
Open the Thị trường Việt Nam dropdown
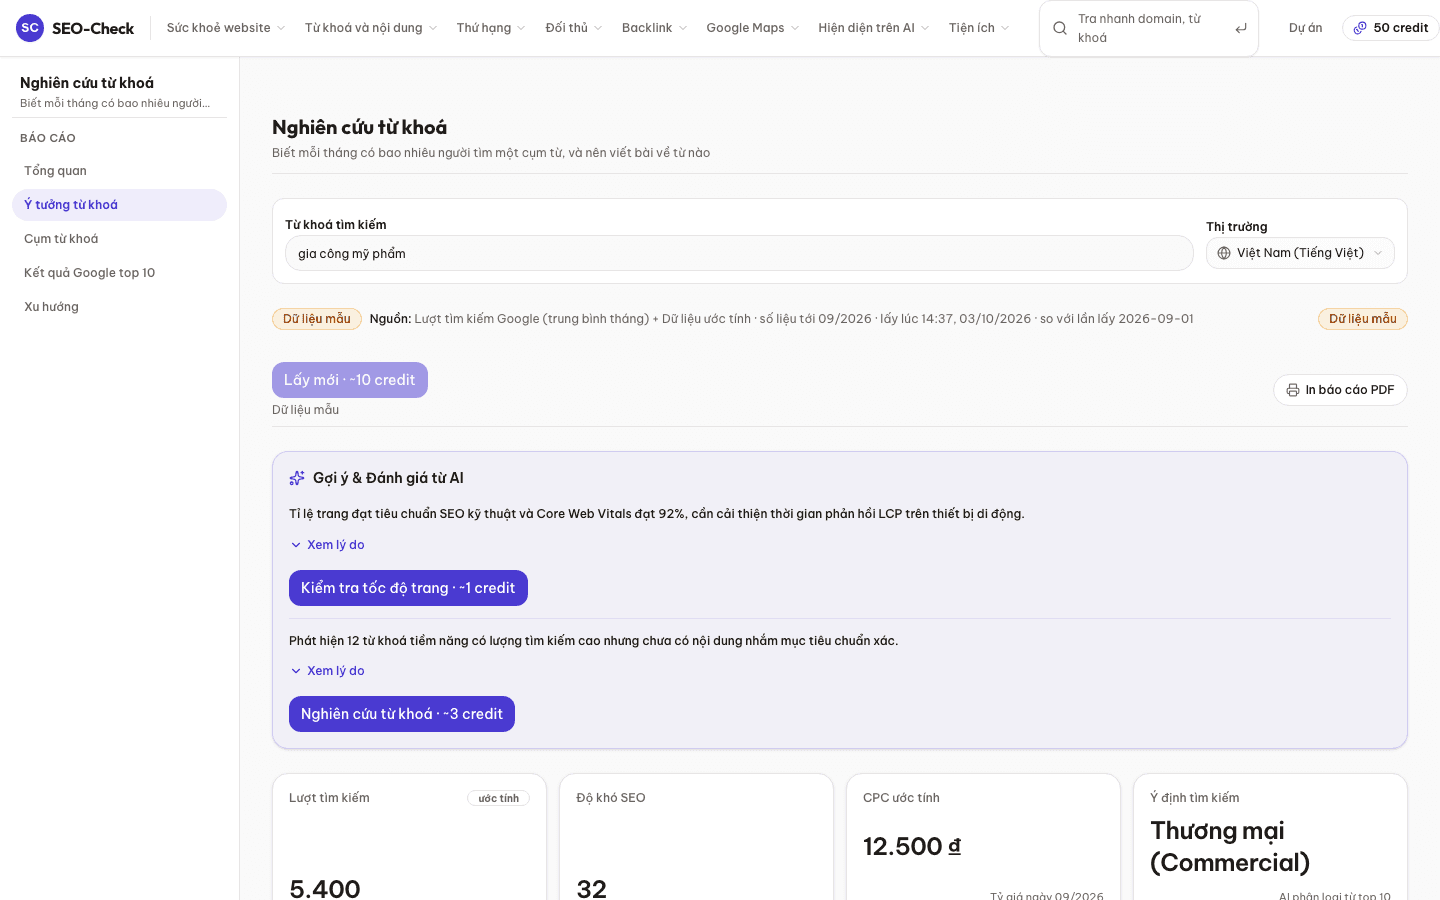[1300, 253]
